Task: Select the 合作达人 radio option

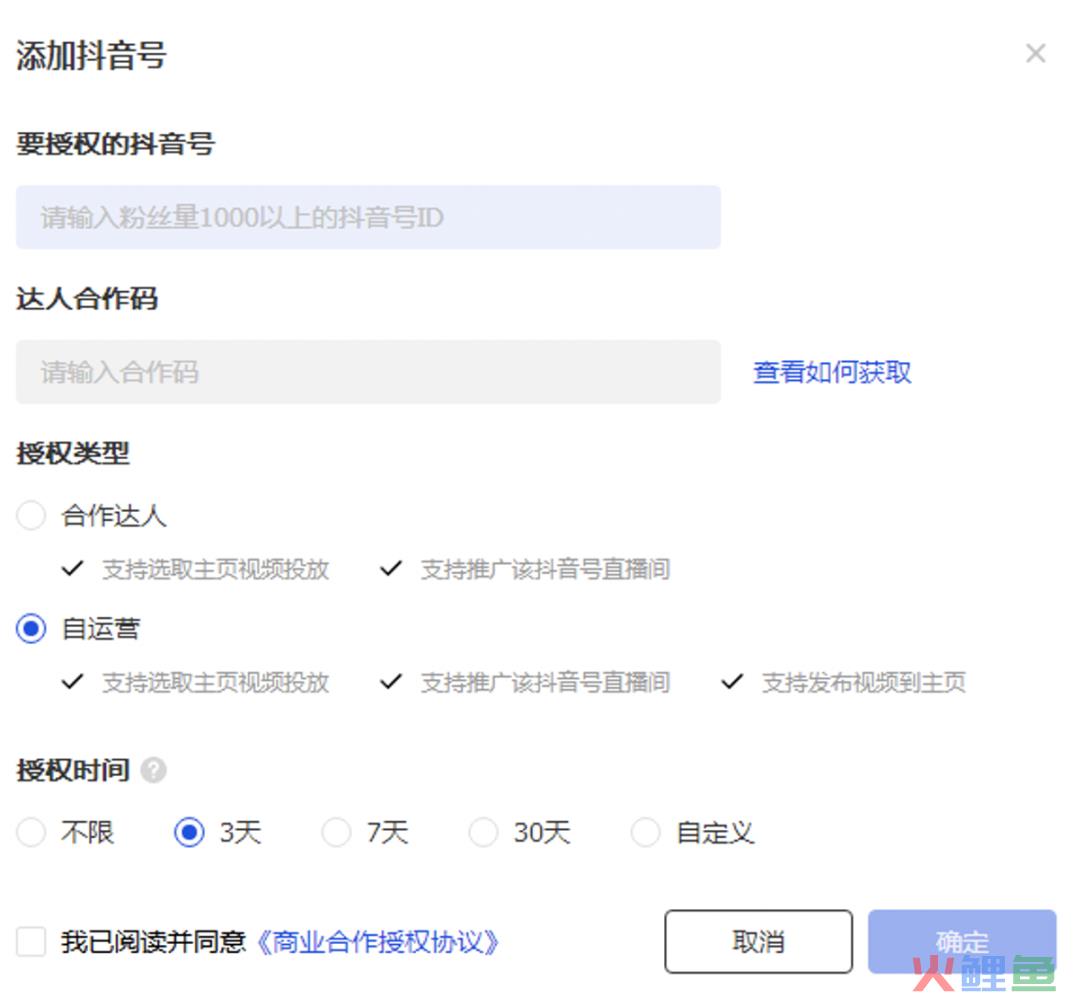Action: (x=31, y=515)
